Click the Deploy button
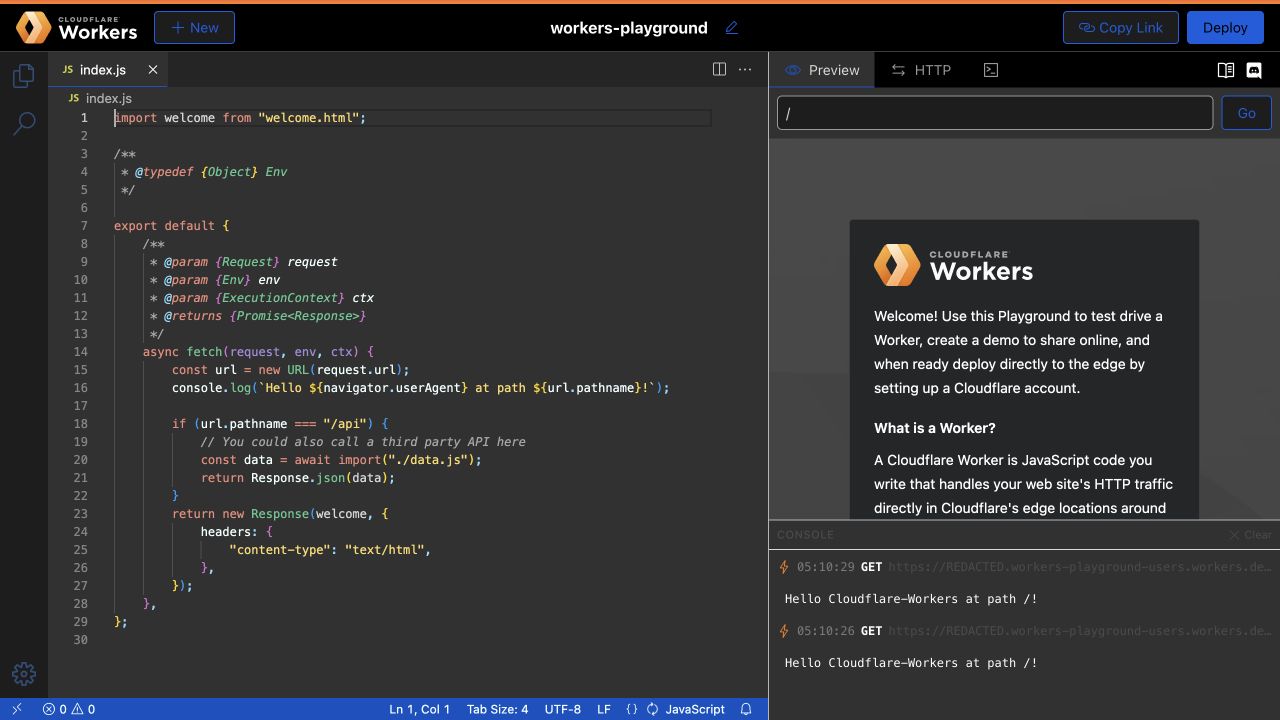Viewport: 1280px width, 720px height. 1225,28
